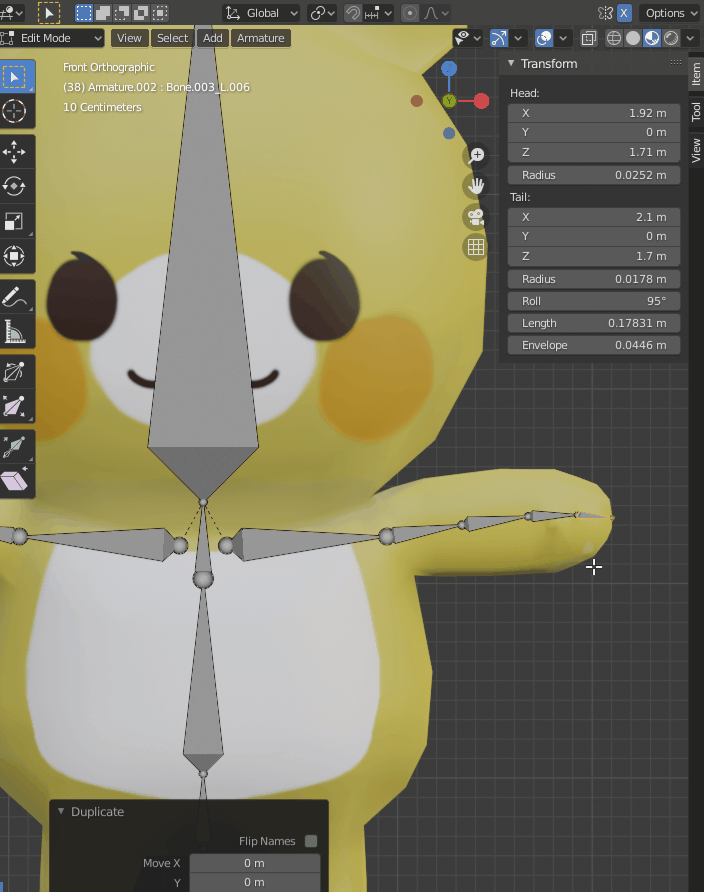Toggle proportional editing
Screen dimensions: 704x892
coord(409,13)
